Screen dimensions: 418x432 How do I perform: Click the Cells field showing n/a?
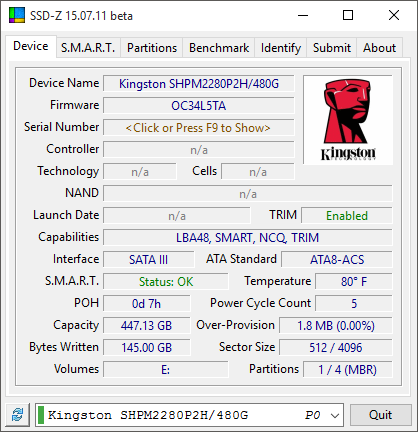(258, 172)
